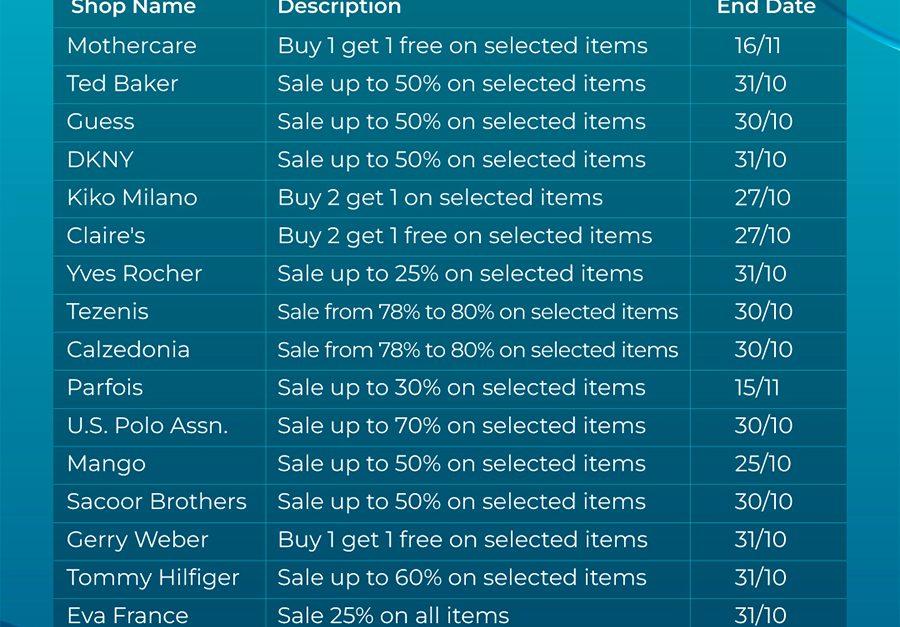Select the DKNY shop entry
Screen dimensions: 900x627
point(100,160)
